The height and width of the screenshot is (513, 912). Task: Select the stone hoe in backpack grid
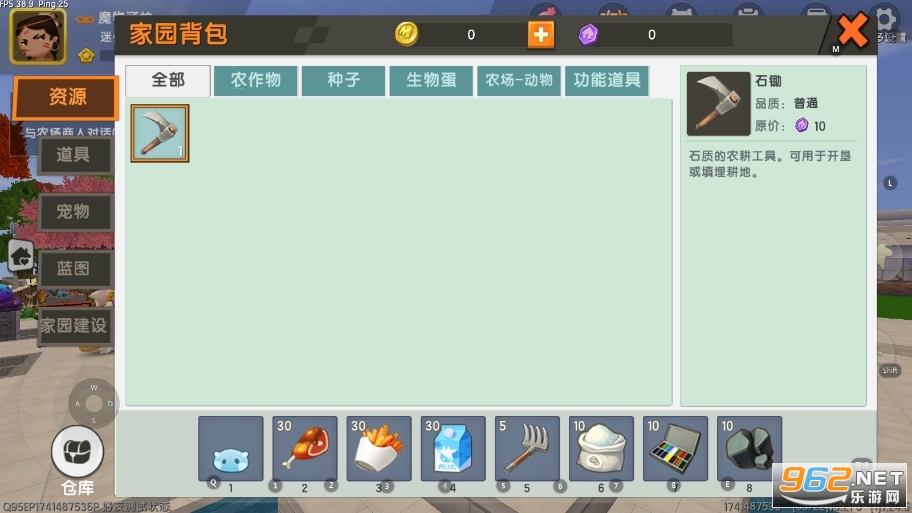pos(159,133)
